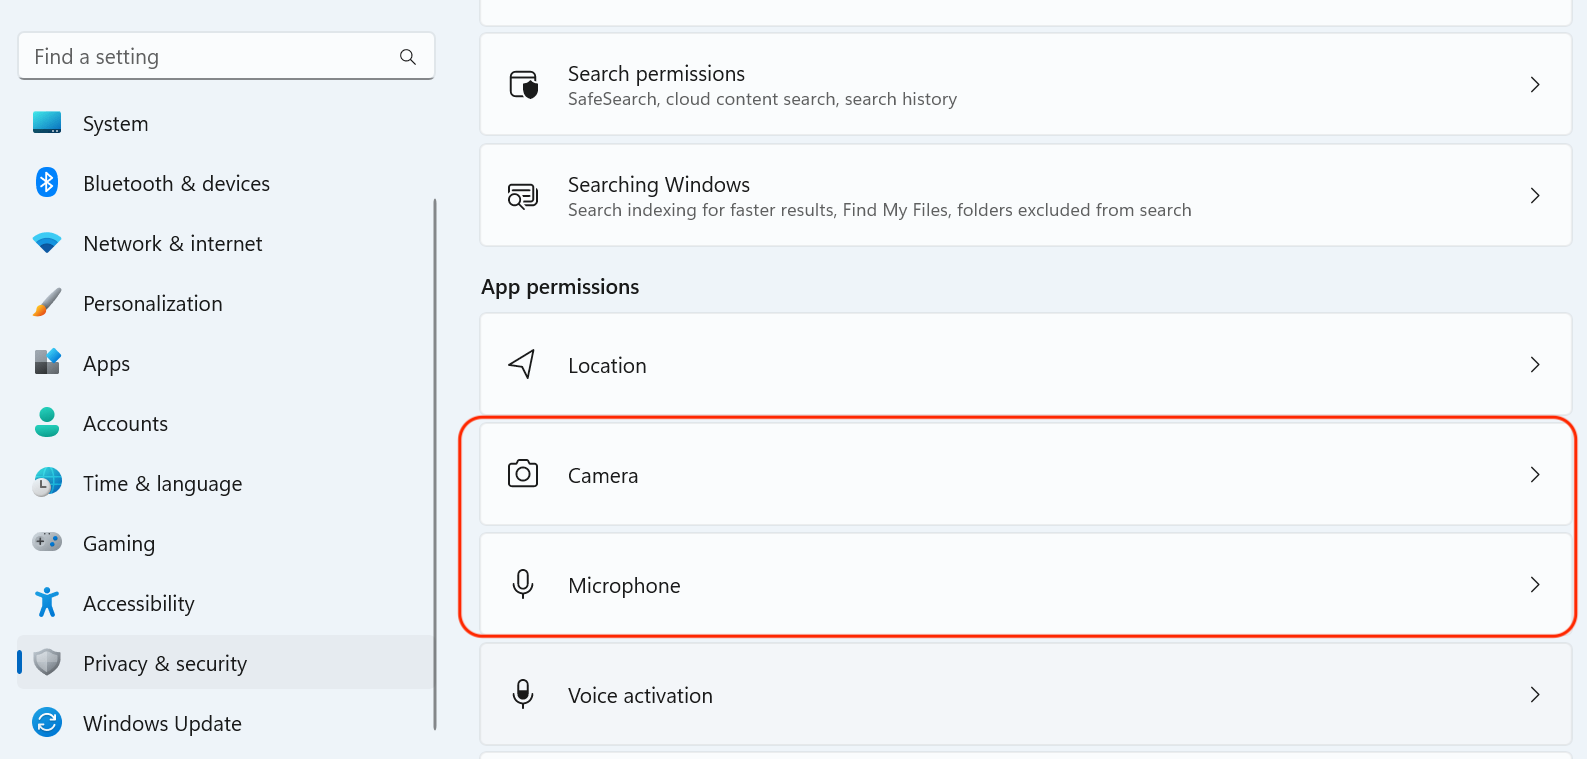Open Searching Windows title
Viewport: 1587px width, 759px height.
tap(659, 185)
